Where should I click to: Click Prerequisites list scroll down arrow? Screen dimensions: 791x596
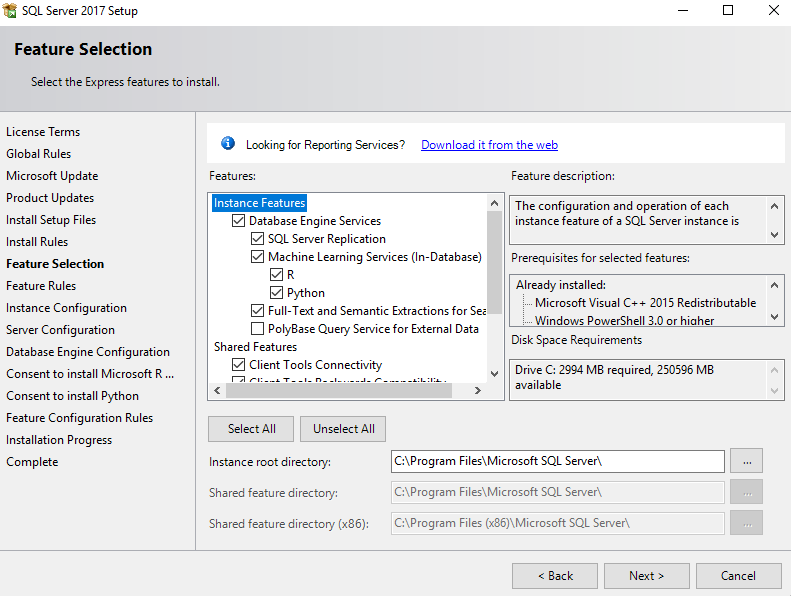coord(774,317)
